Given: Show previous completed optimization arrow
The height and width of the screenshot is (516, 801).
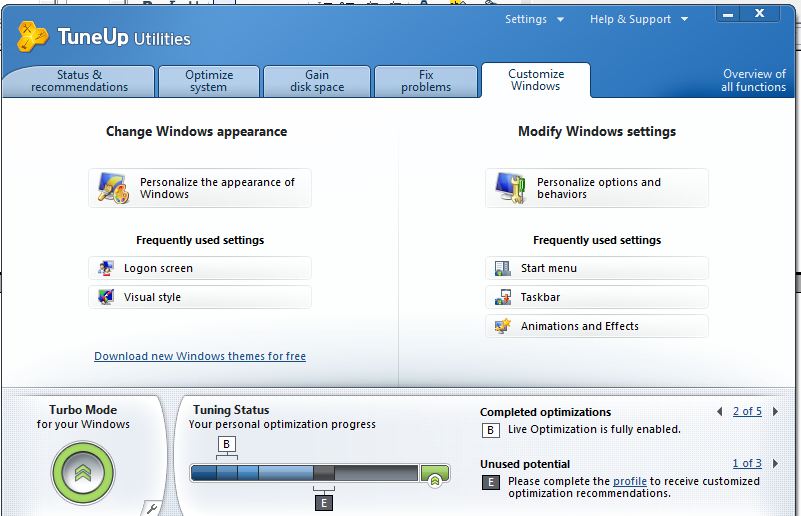Looking at the screenshot, I should point(720,411).
